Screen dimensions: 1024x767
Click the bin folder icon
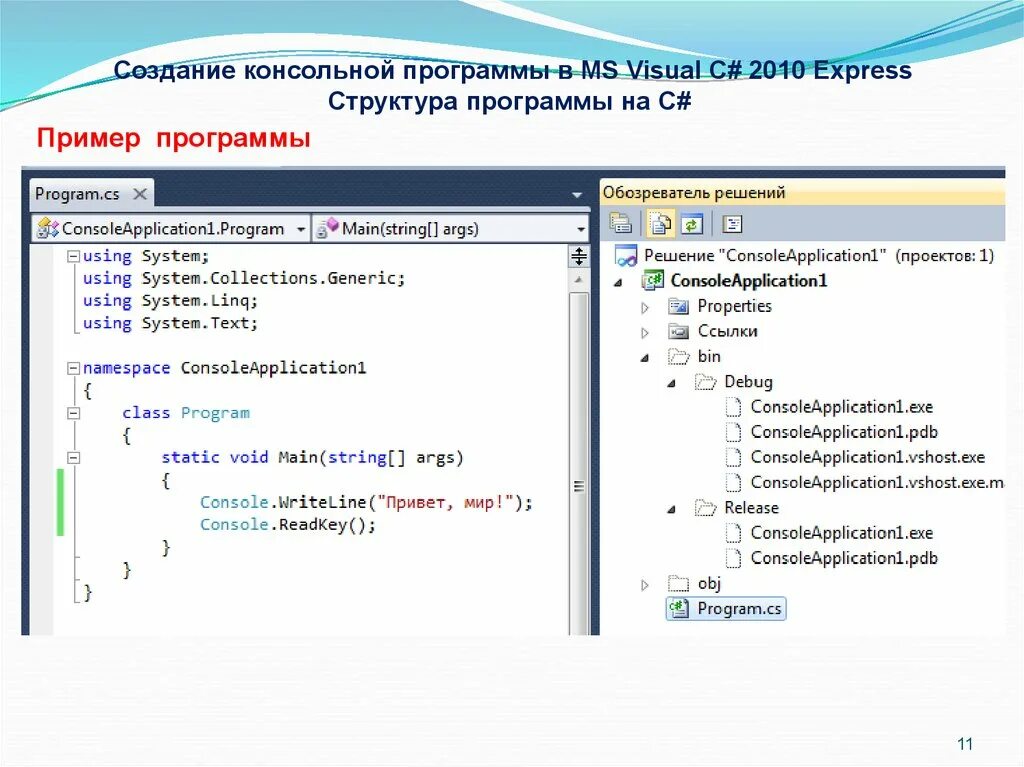click(679, 357)
